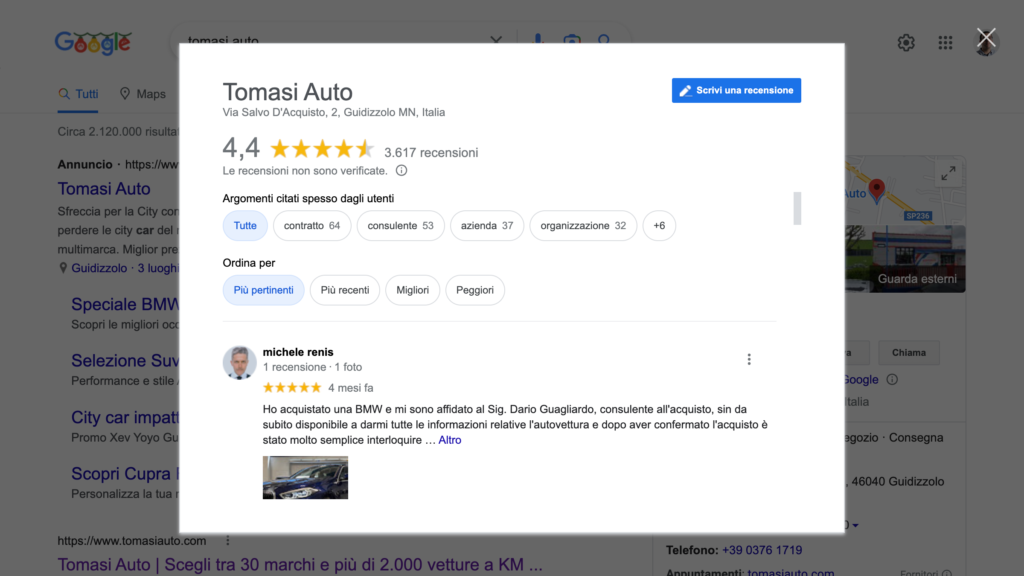Screen dimensions: 1024x576
Task: Click the five-star rating of michele renis
Action: pyautogui.click(x=292, y=388)
